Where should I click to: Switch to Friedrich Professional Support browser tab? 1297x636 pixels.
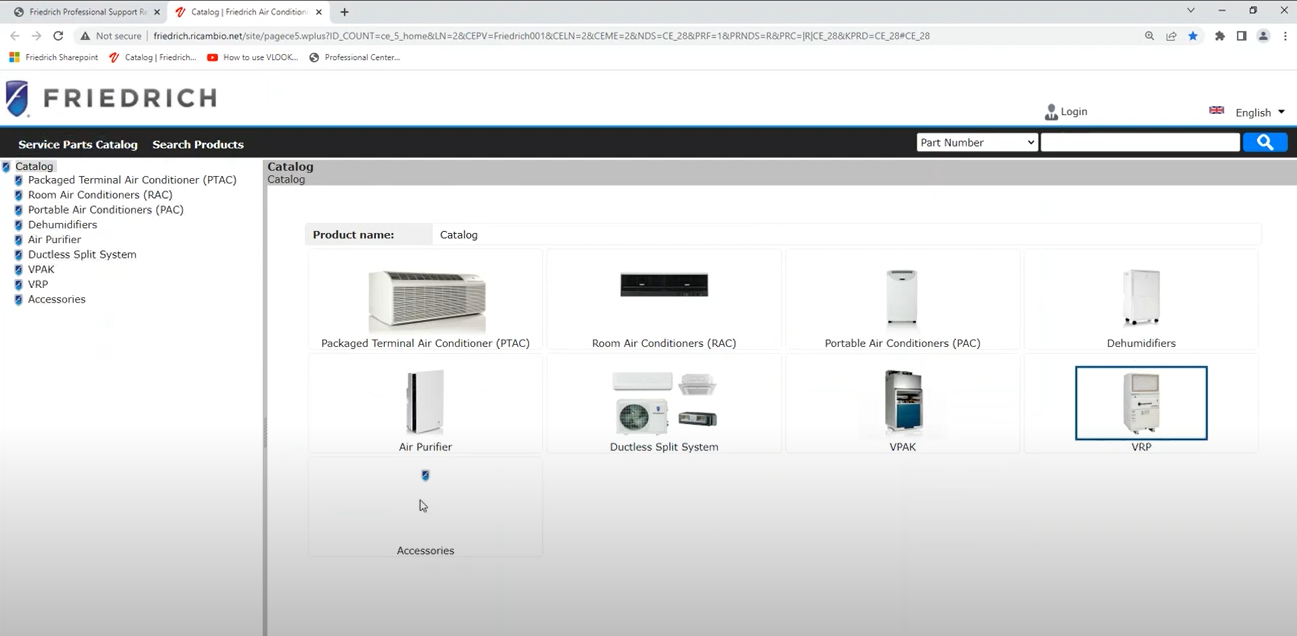click(x=86, y=12)
